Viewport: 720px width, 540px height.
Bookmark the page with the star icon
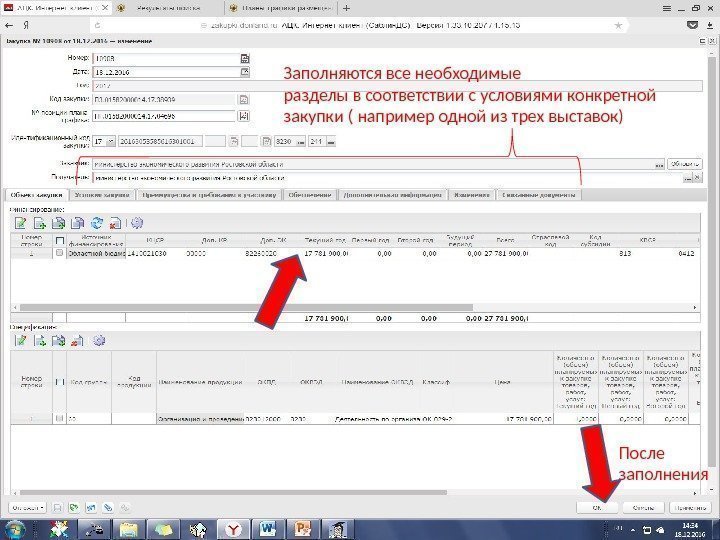click(x=618, y=25)
